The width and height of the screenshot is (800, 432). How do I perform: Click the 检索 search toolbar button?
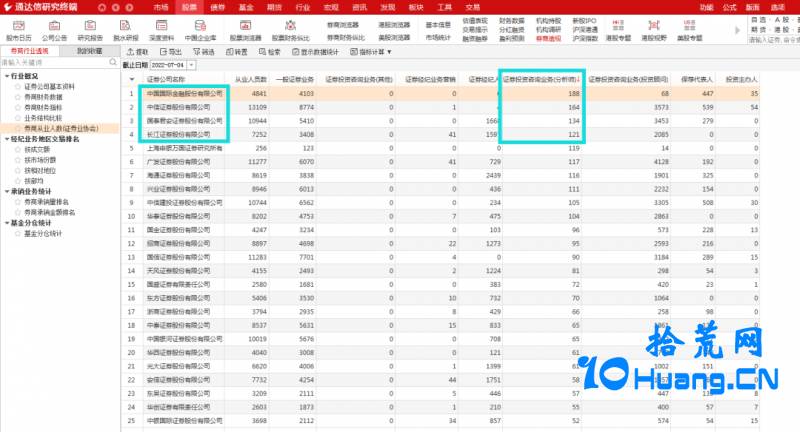point(270,52)
